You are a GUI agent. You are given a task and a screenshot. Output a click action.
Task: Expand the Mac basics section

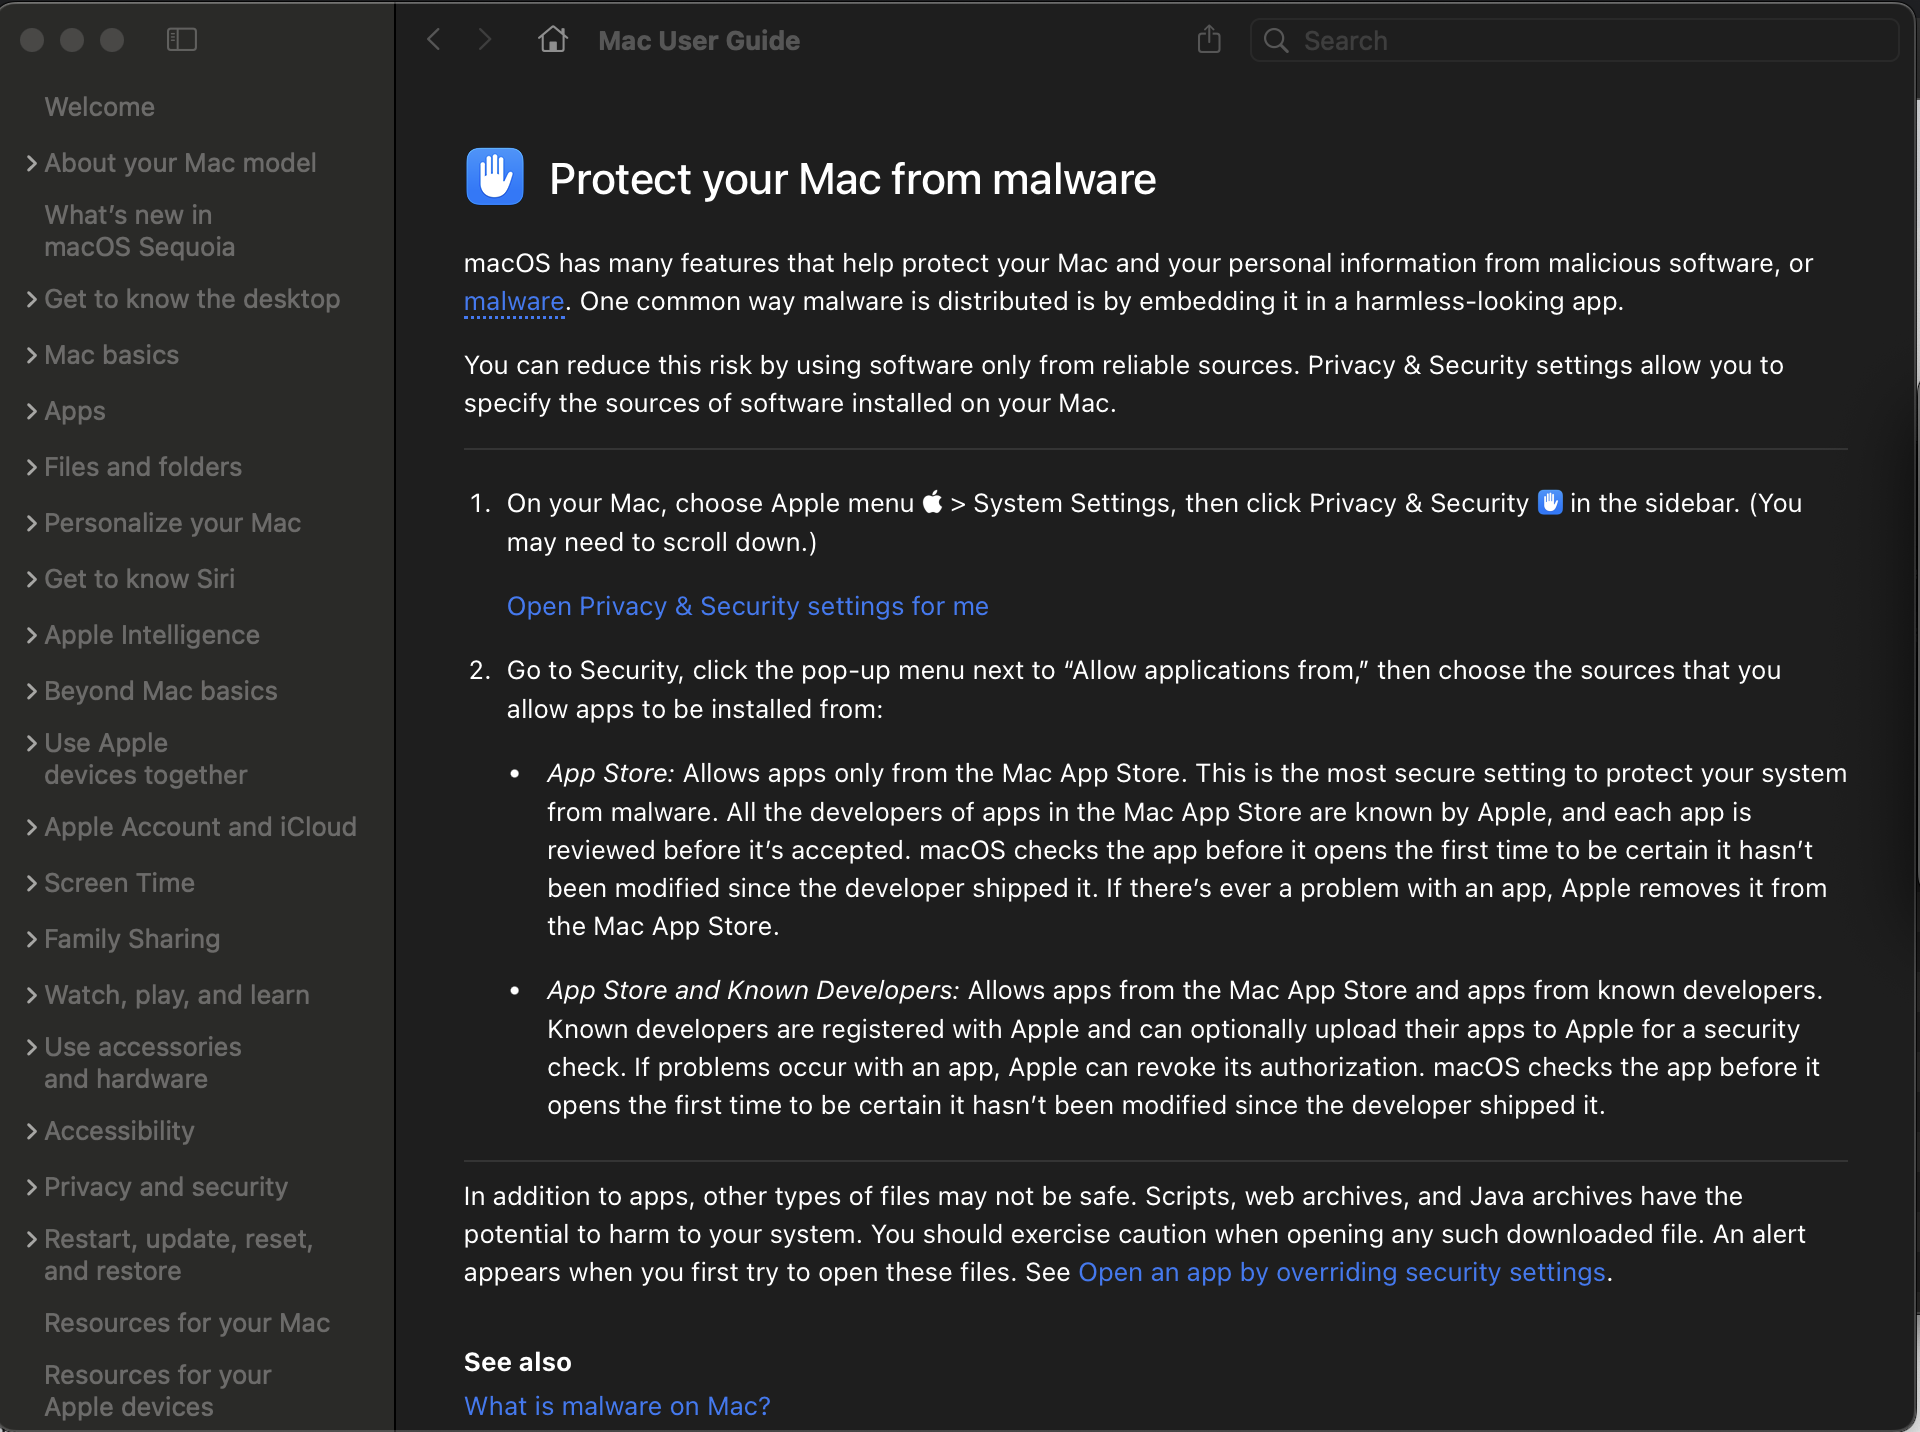point(32,355)
